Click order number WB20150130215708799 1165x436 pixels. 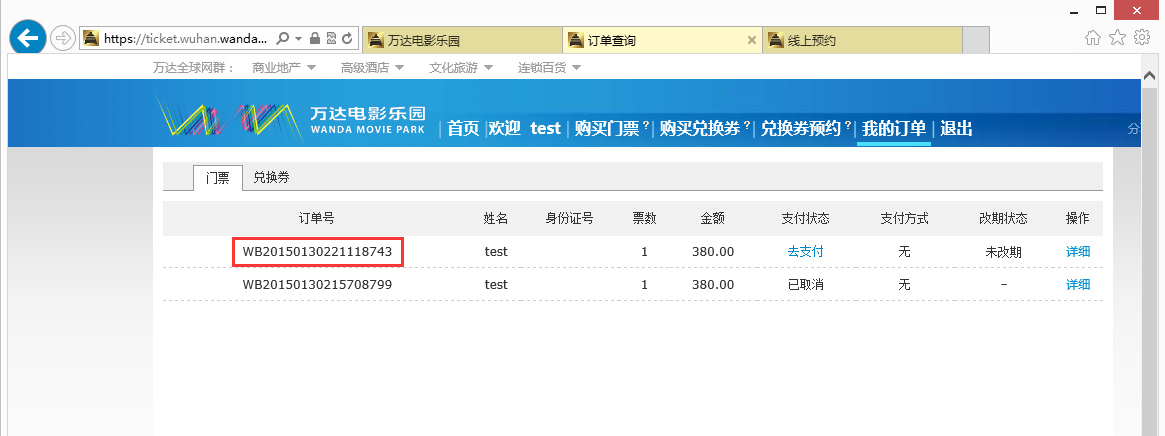click(x=317, y=284)
